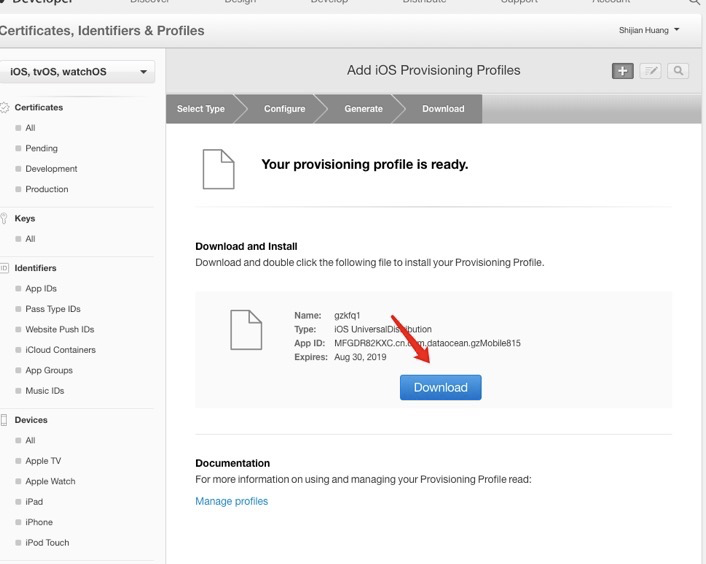Click the Devices section phone icon
The image size is (706, 564).
click(5, 420)
